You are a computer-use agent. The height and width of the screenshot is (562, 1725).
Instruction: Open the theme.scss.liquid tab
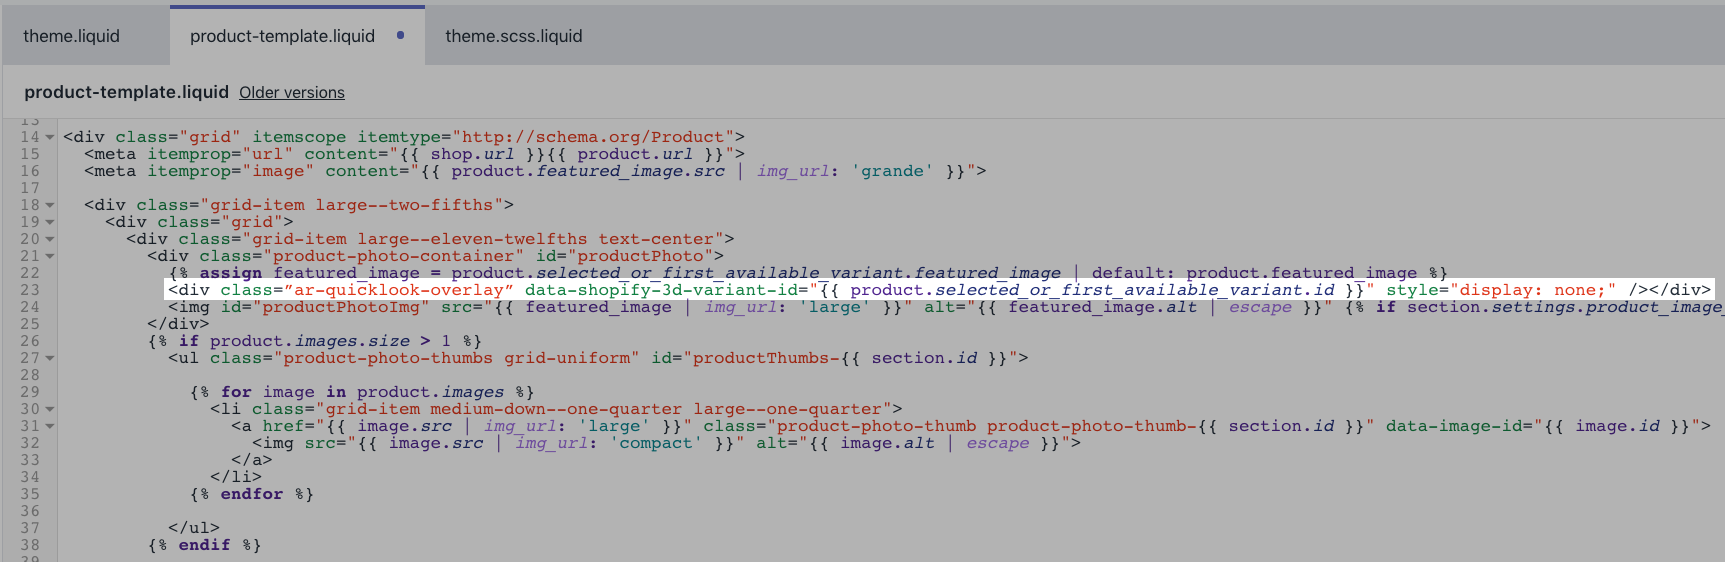click(513, 36)
